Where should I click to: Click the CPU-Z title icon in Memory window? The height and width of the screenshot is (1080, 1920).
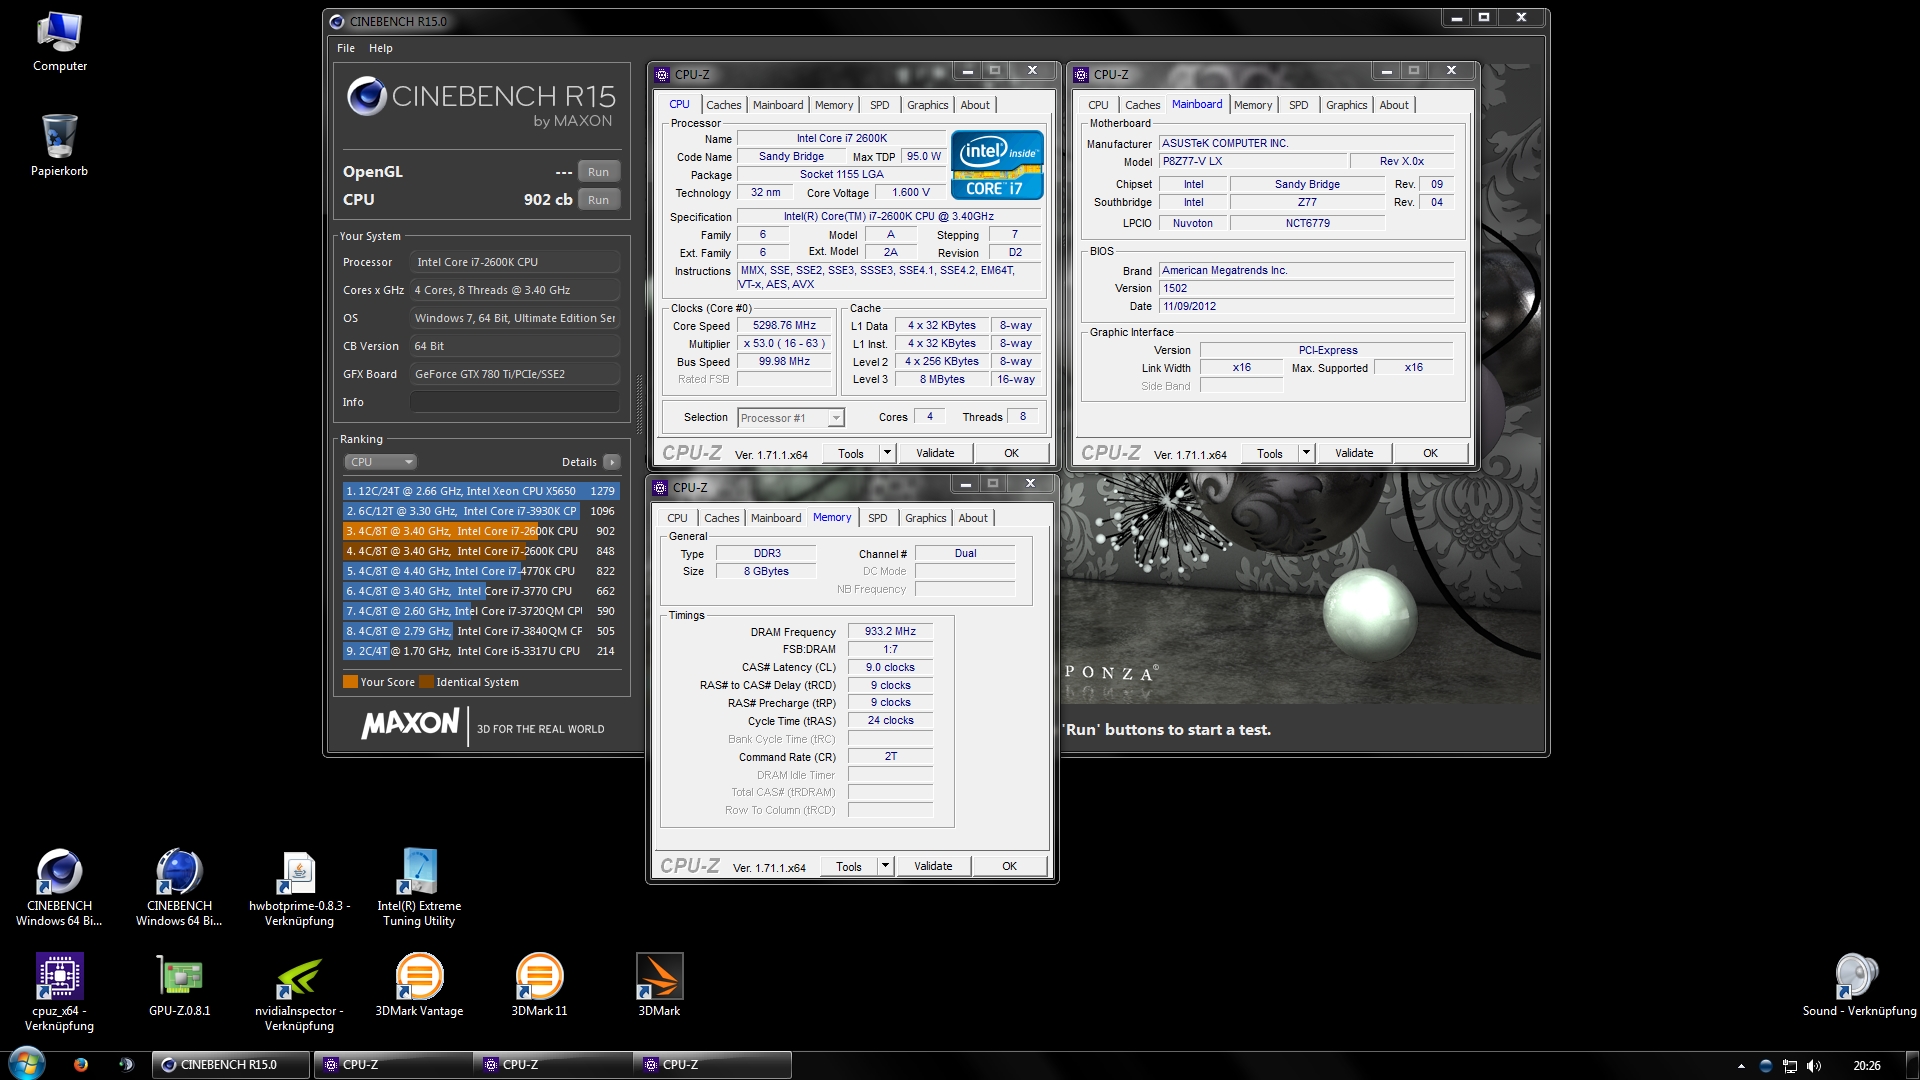click(660, 488)
